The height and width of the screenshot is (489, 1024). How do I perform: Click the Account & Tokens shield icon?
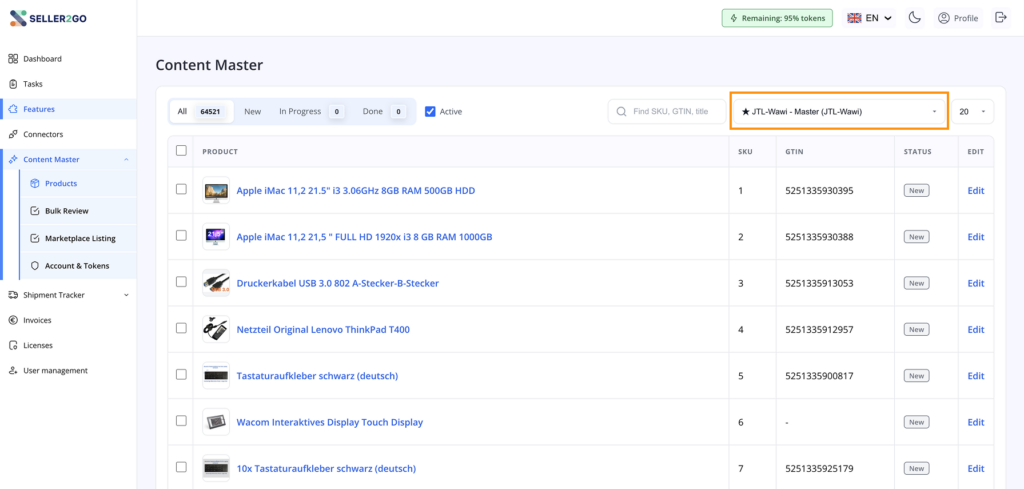click(x=35, y=266)
